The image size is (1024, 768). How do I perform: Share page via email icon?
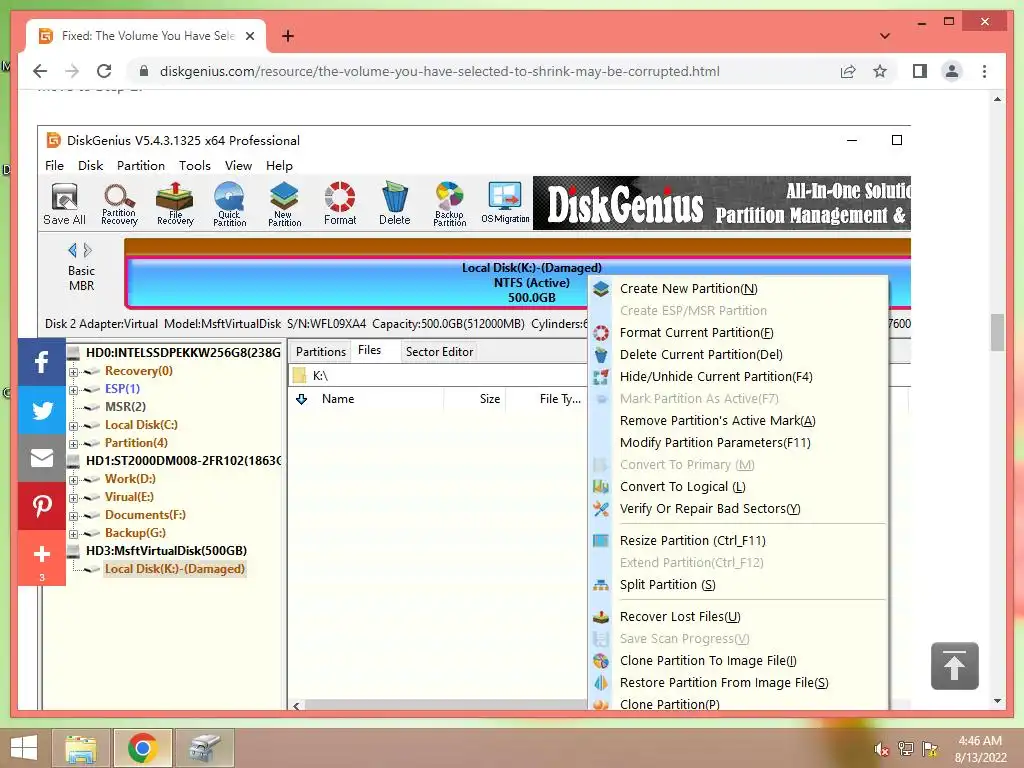tap(42, 458)
